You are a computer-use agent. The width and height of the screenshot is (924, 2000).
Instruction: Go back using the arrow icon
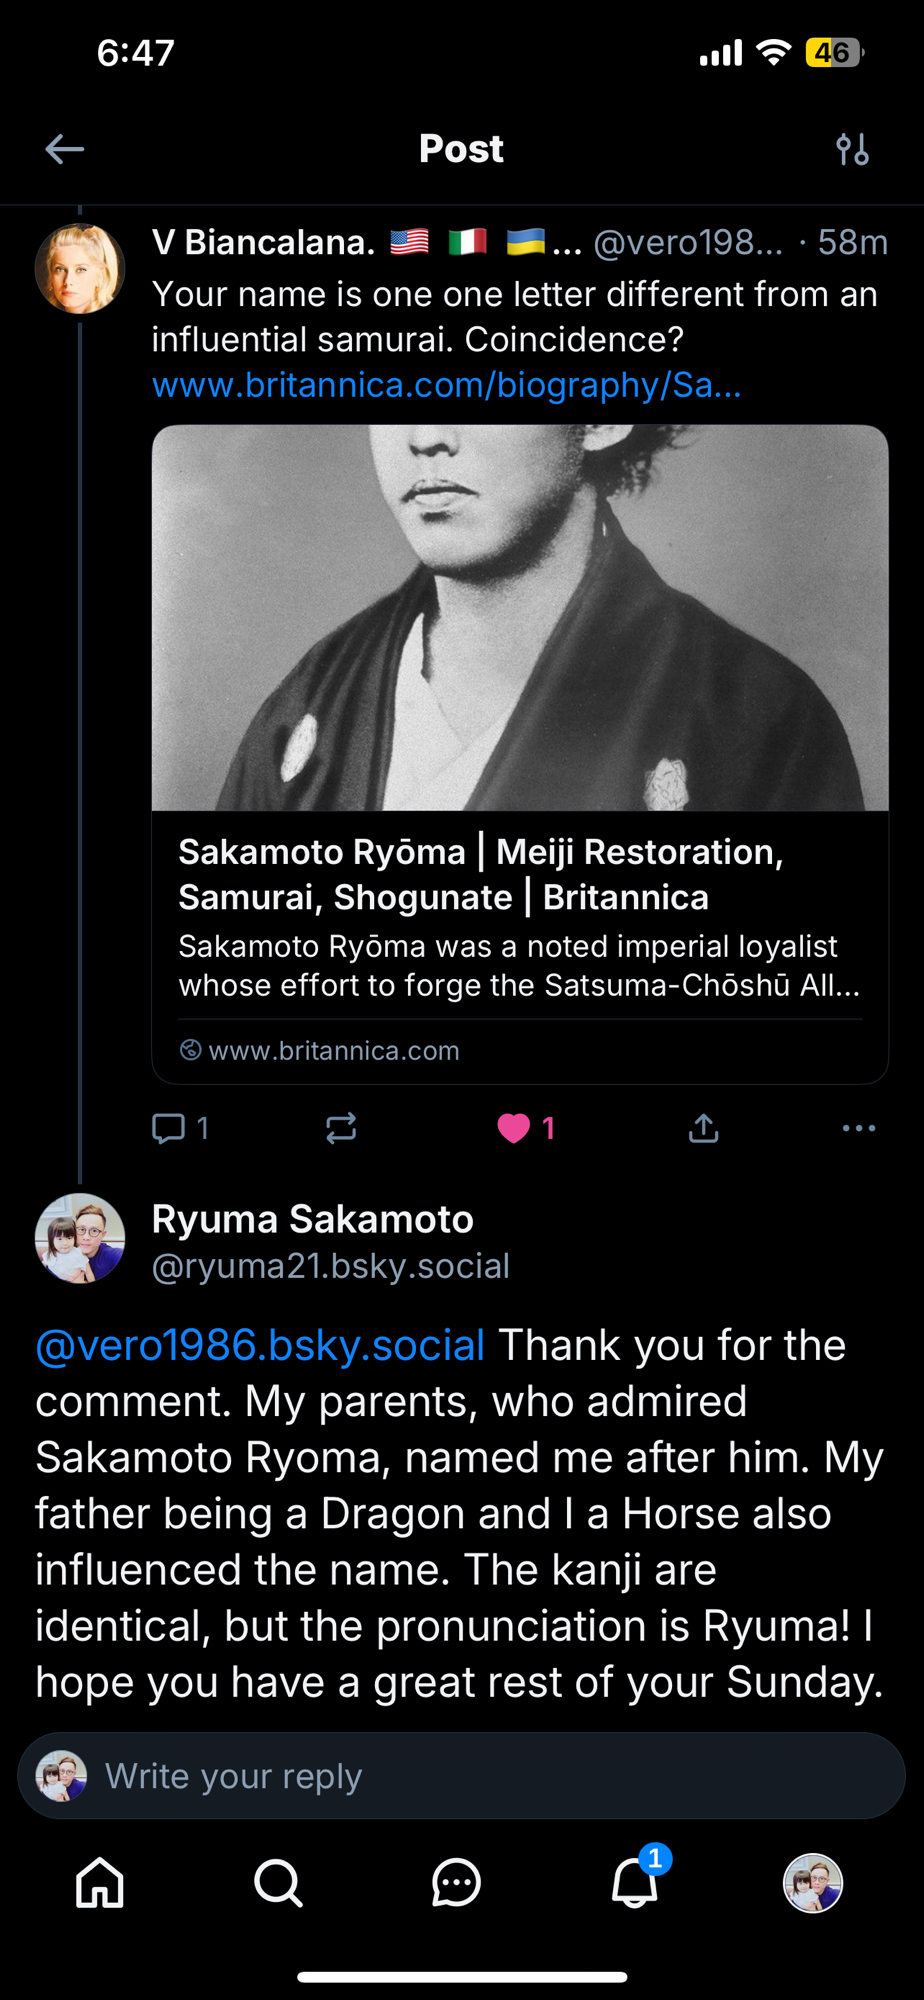tap(65, 150)
